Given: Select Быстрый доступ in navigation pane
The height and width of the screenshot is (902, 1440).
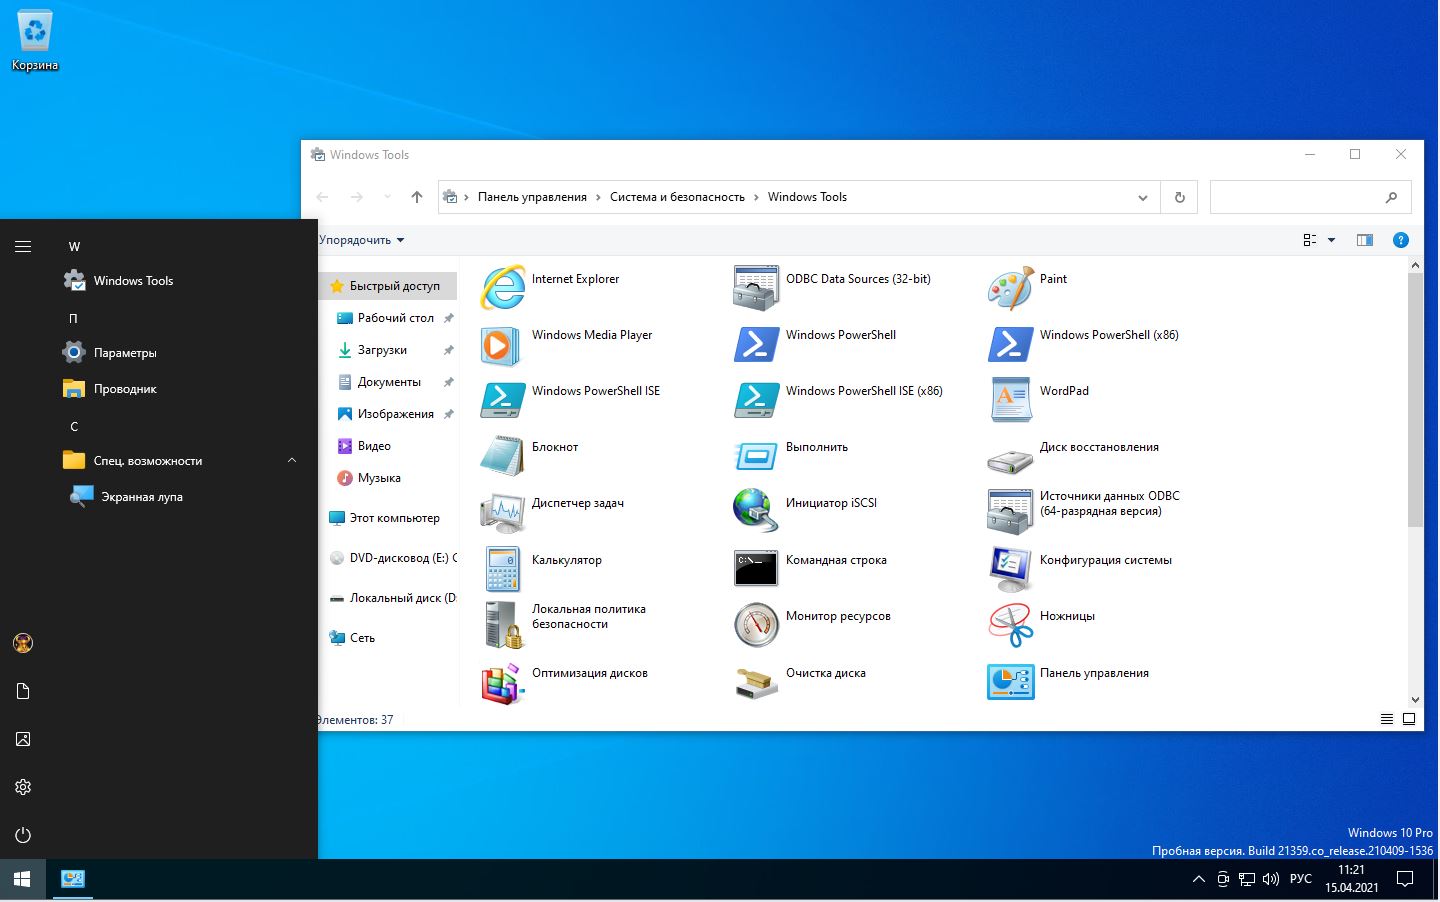Looking at the screenshot, I should pos(388,286).
